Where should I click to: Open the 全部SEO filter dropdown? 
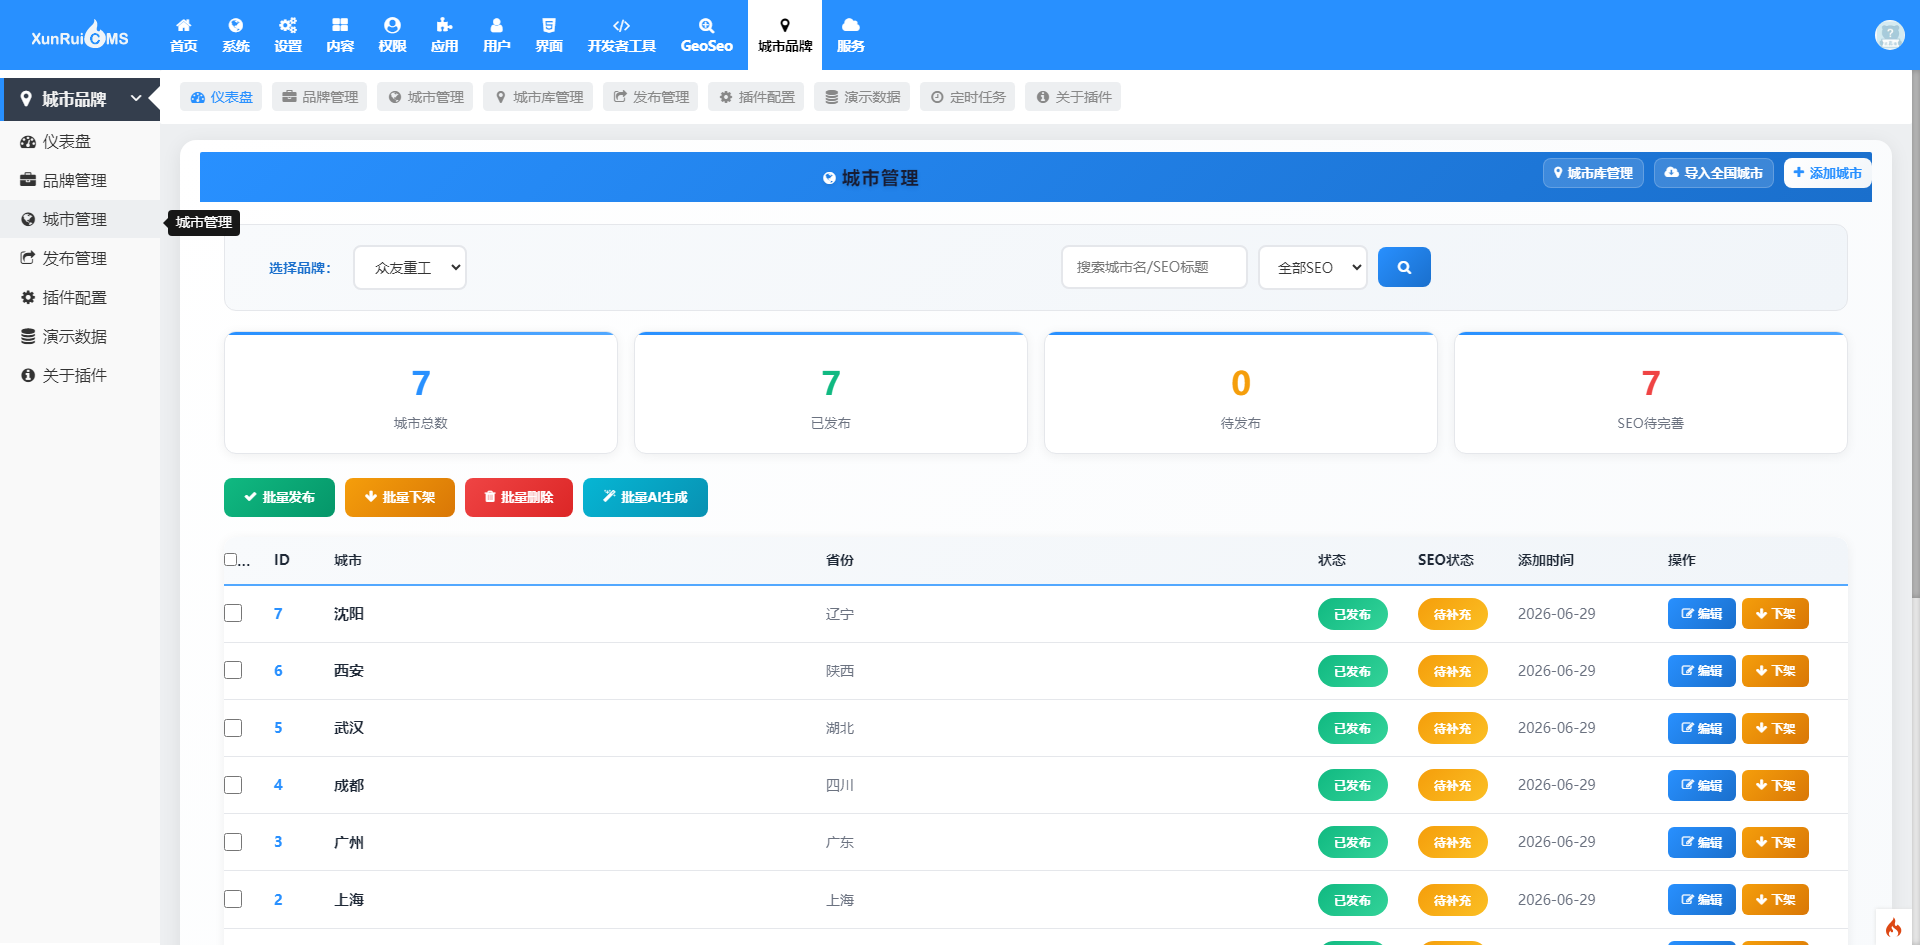[1313, 267]
